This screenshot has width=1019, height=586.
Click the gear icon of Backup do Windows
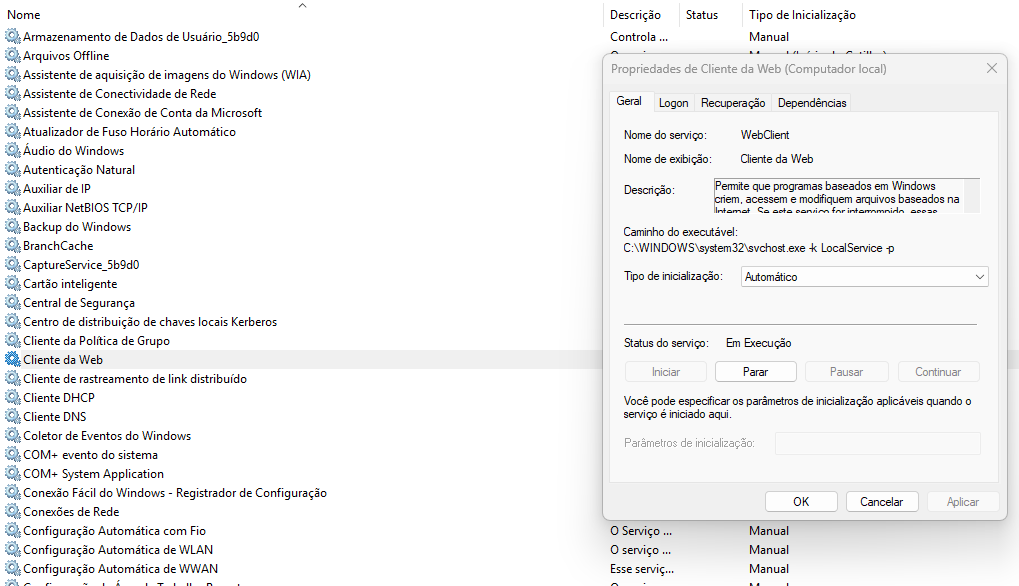(x=12, y=227)
